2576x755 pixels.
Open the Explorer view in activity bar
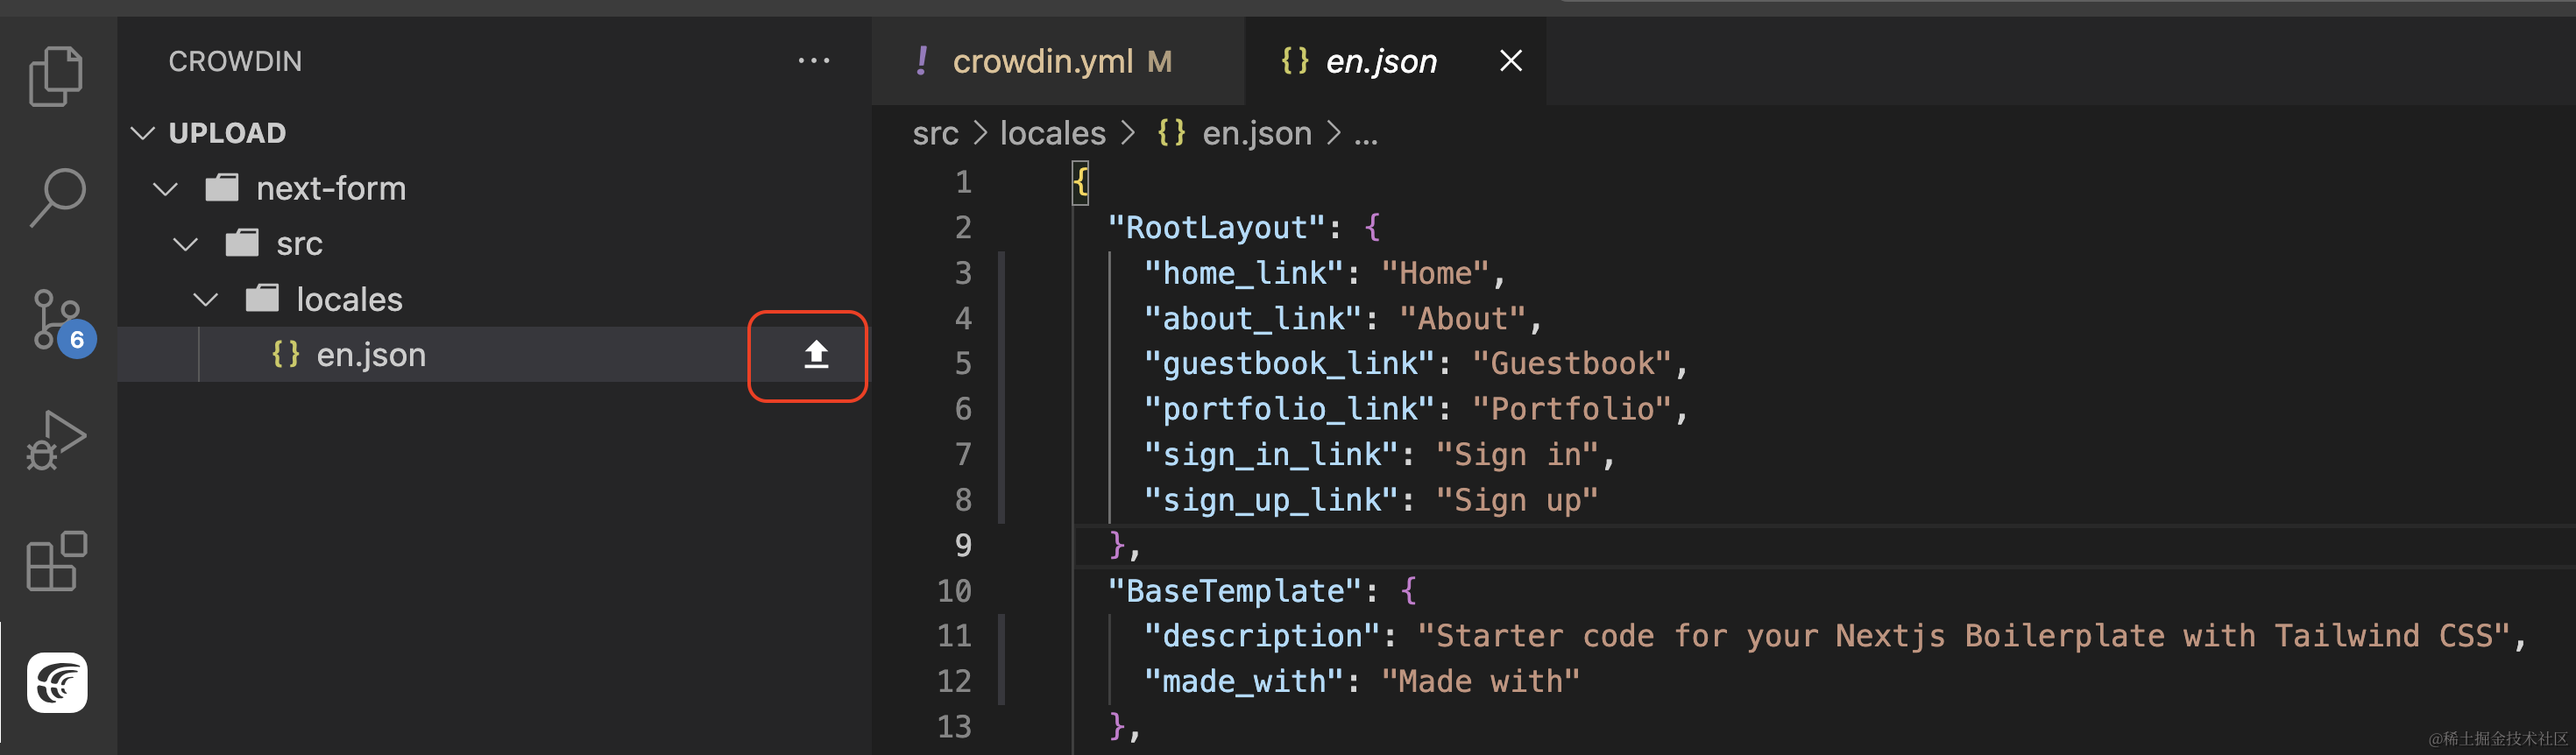56,76
